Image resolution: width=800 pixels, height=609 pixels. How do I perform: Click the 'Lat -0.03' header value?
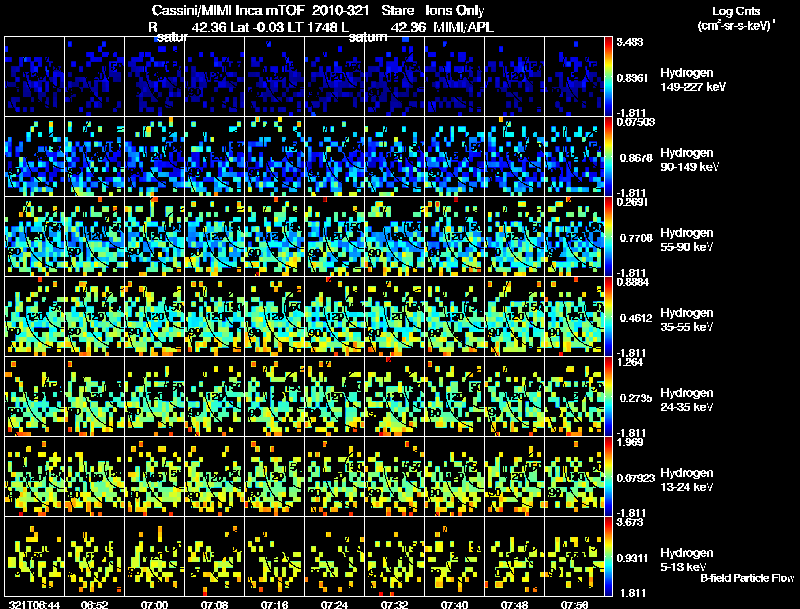pos(257,27)
